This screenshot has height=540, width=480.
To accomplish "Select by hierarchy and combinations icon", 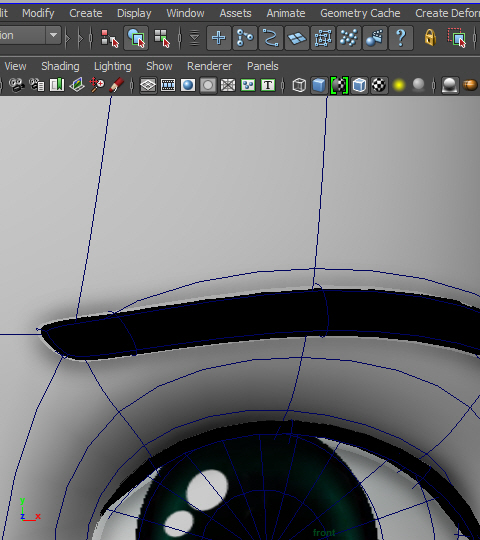I will tap(109, 38).
